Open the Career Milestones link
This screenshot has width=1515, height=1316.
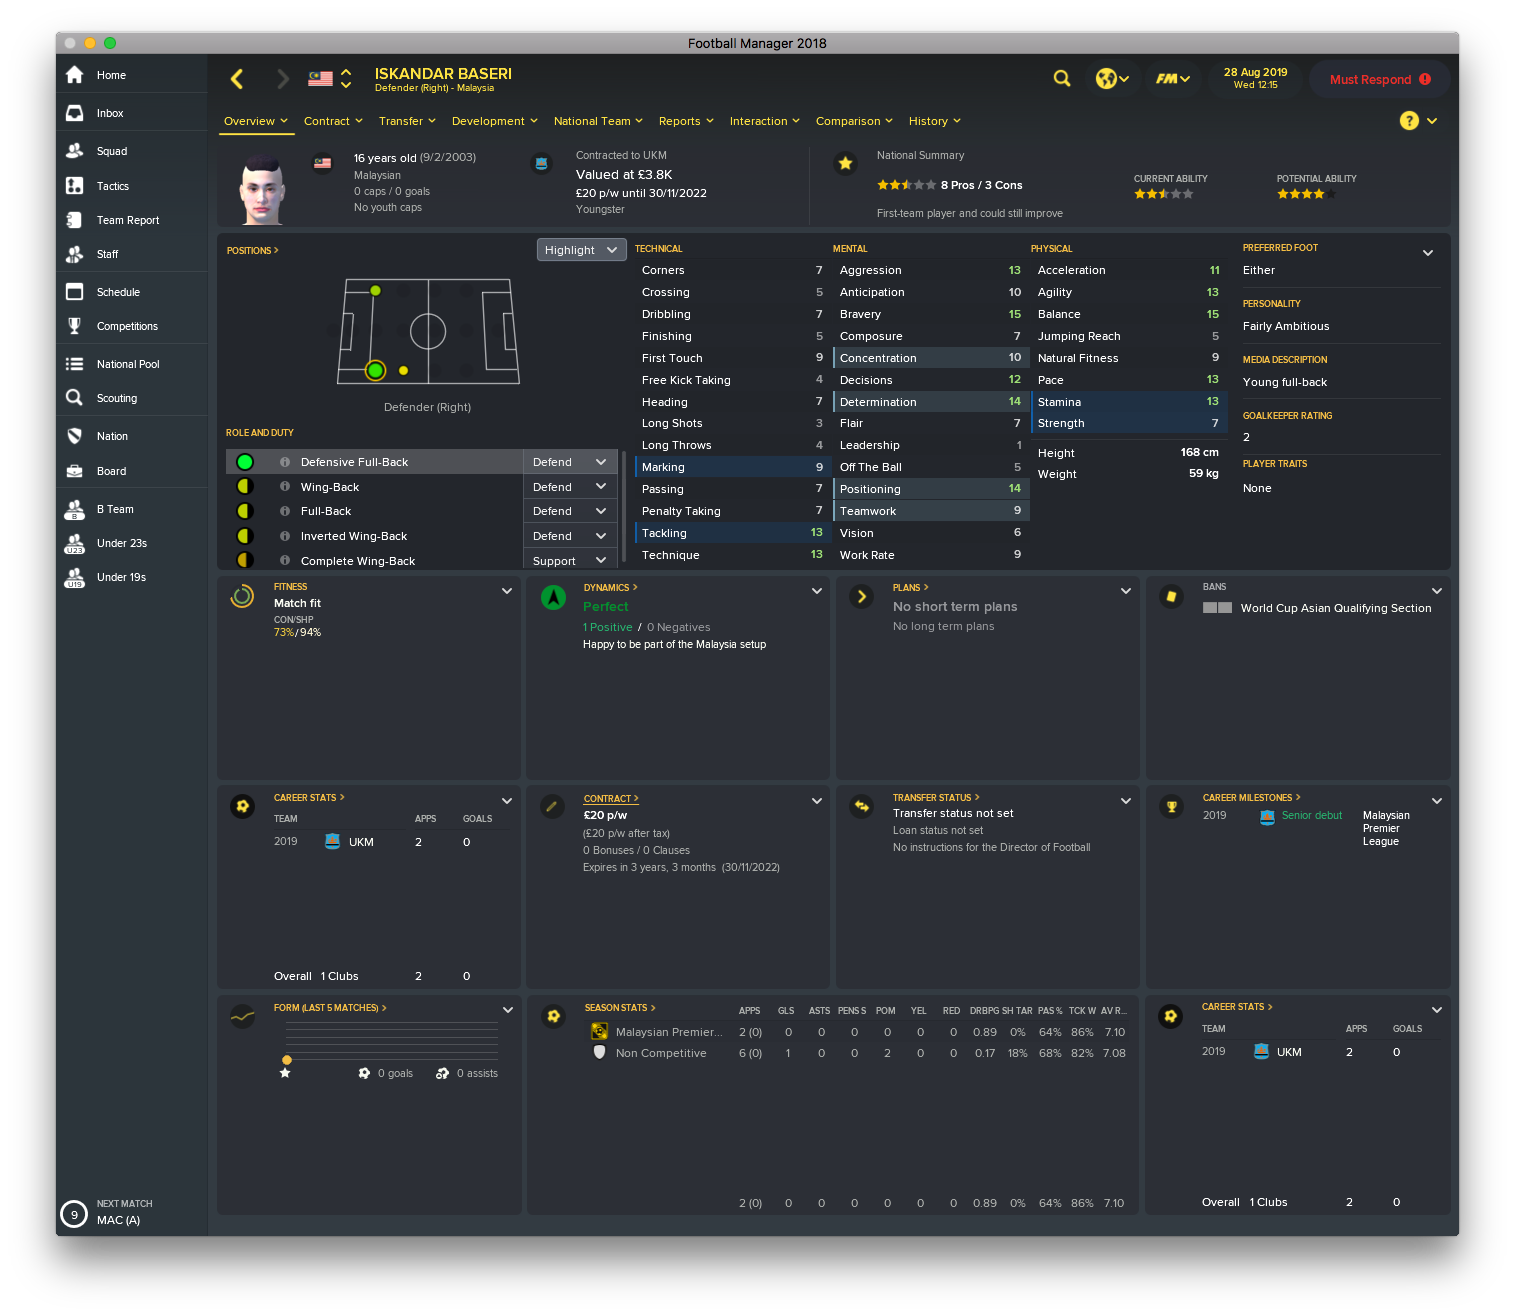[x=1251, y=798]
